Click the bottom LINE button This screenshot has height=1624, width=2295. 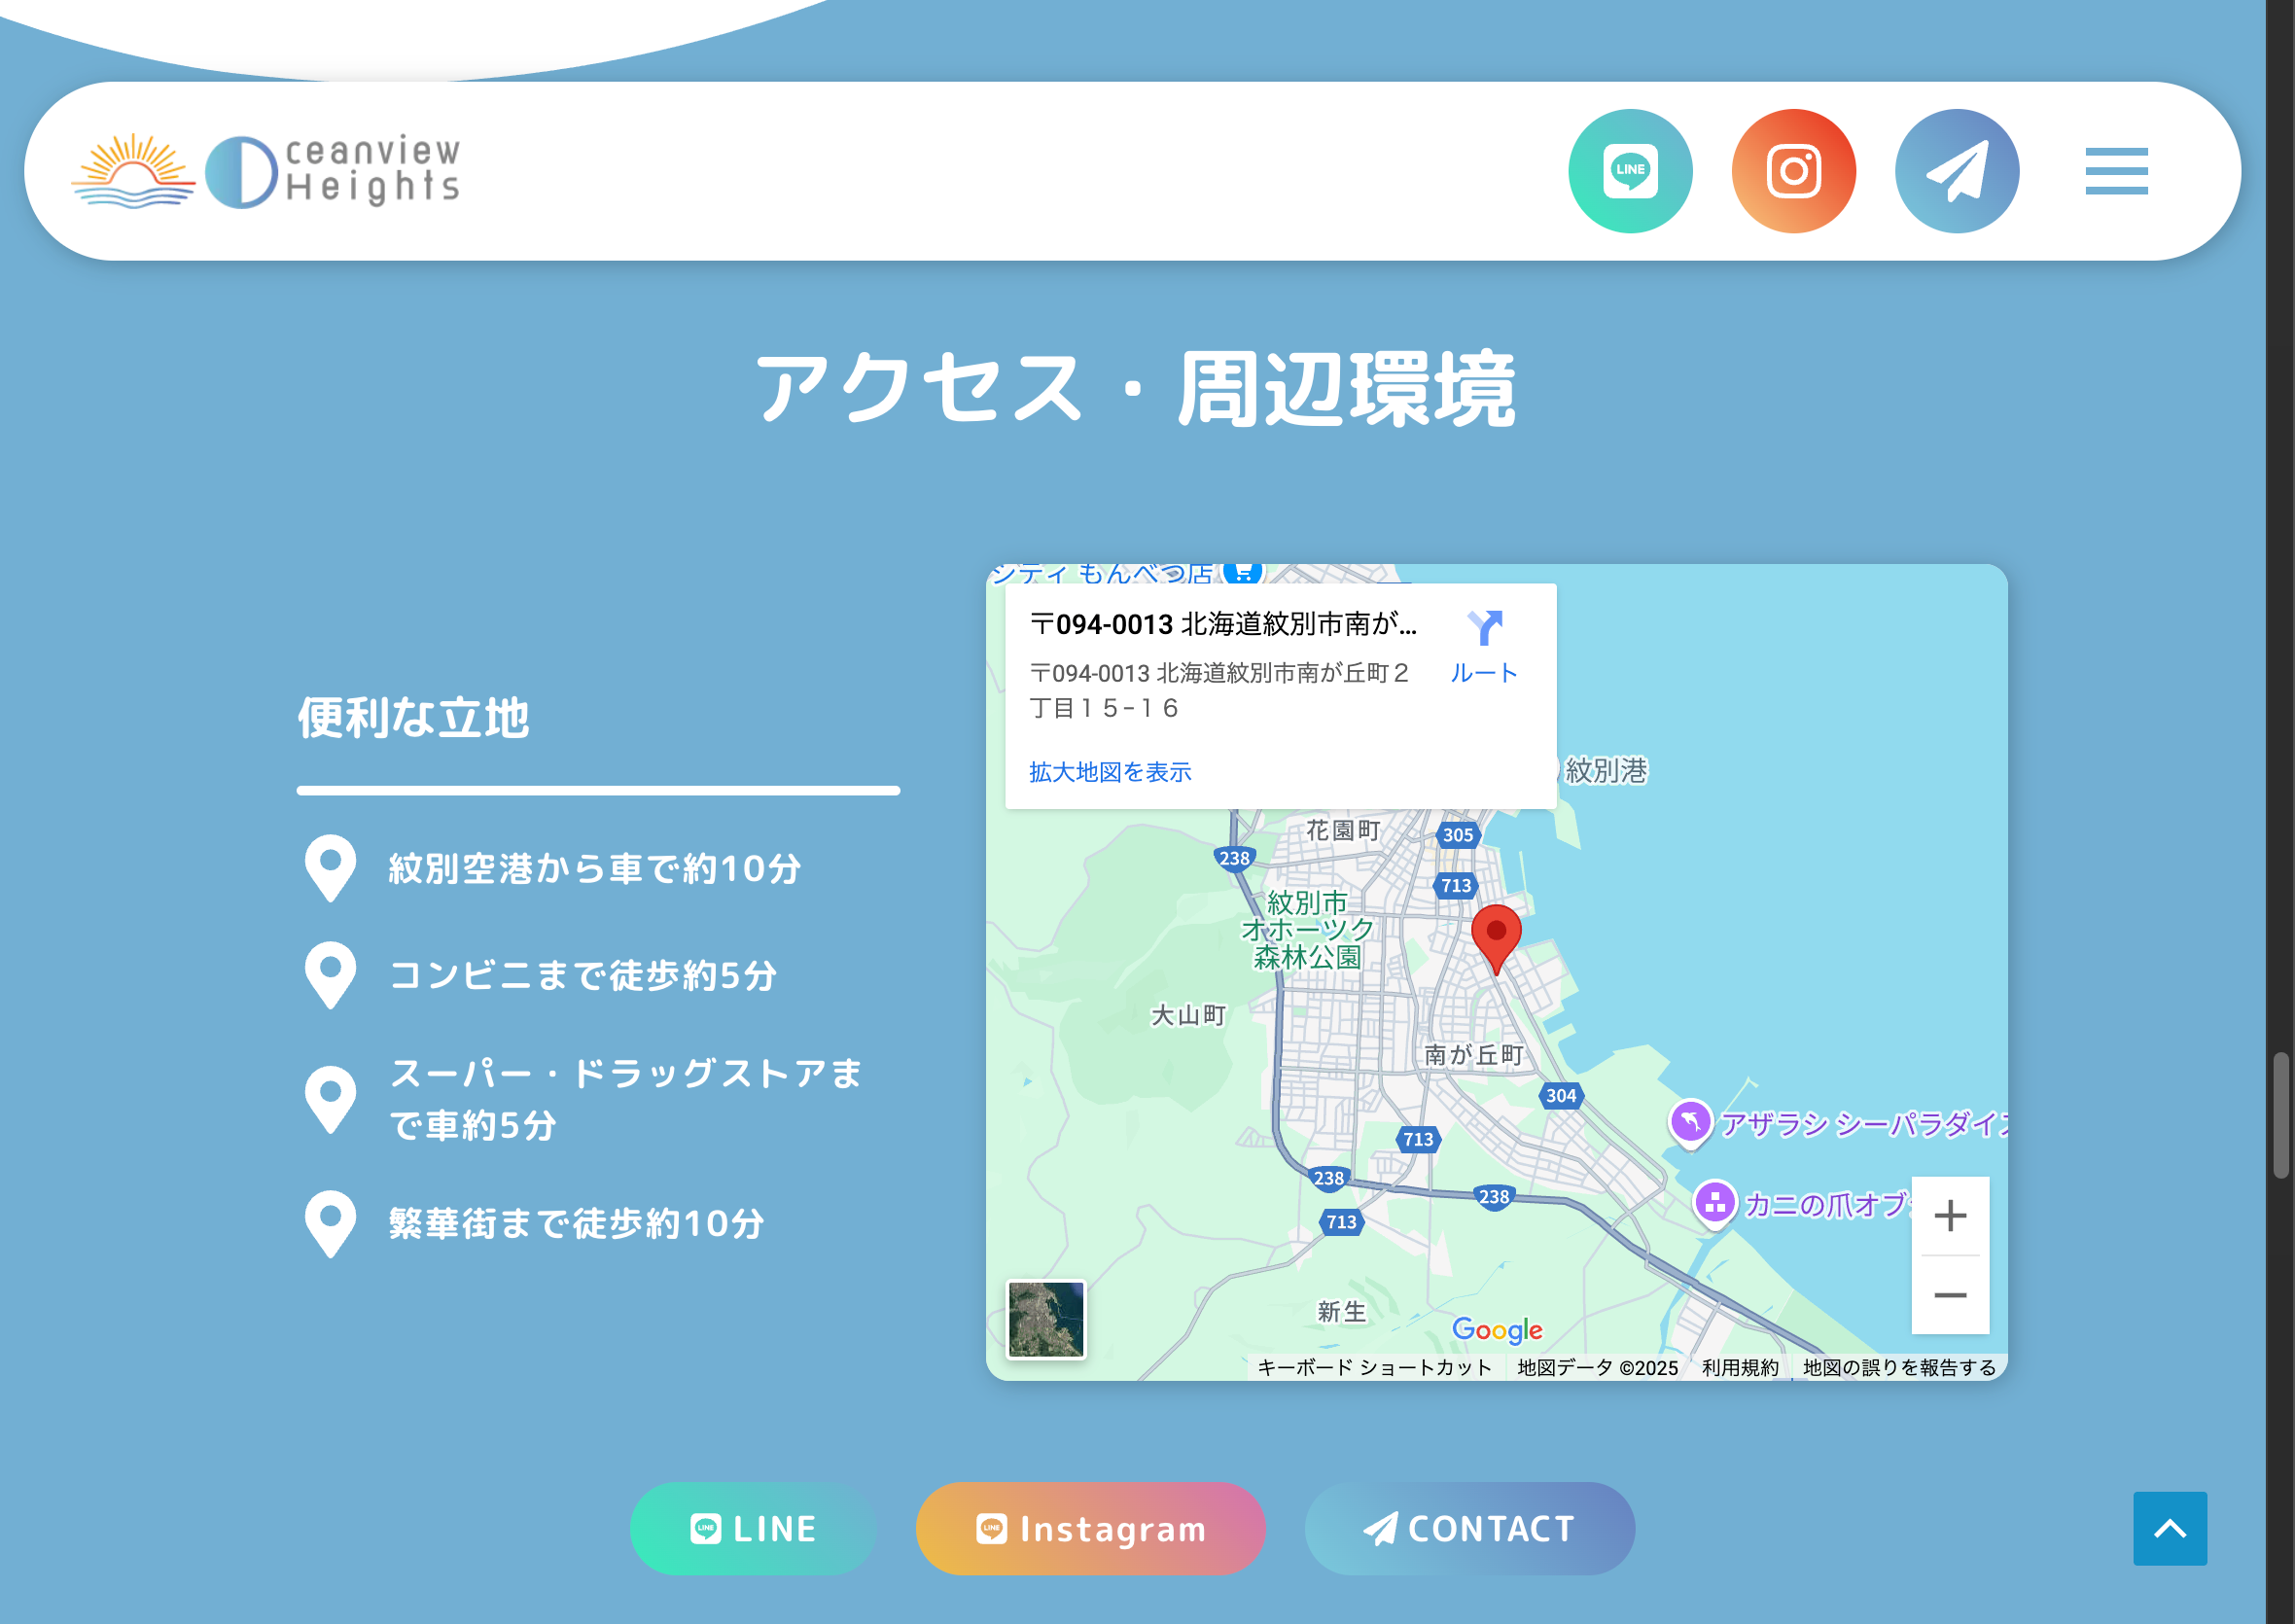(753, 1528)
